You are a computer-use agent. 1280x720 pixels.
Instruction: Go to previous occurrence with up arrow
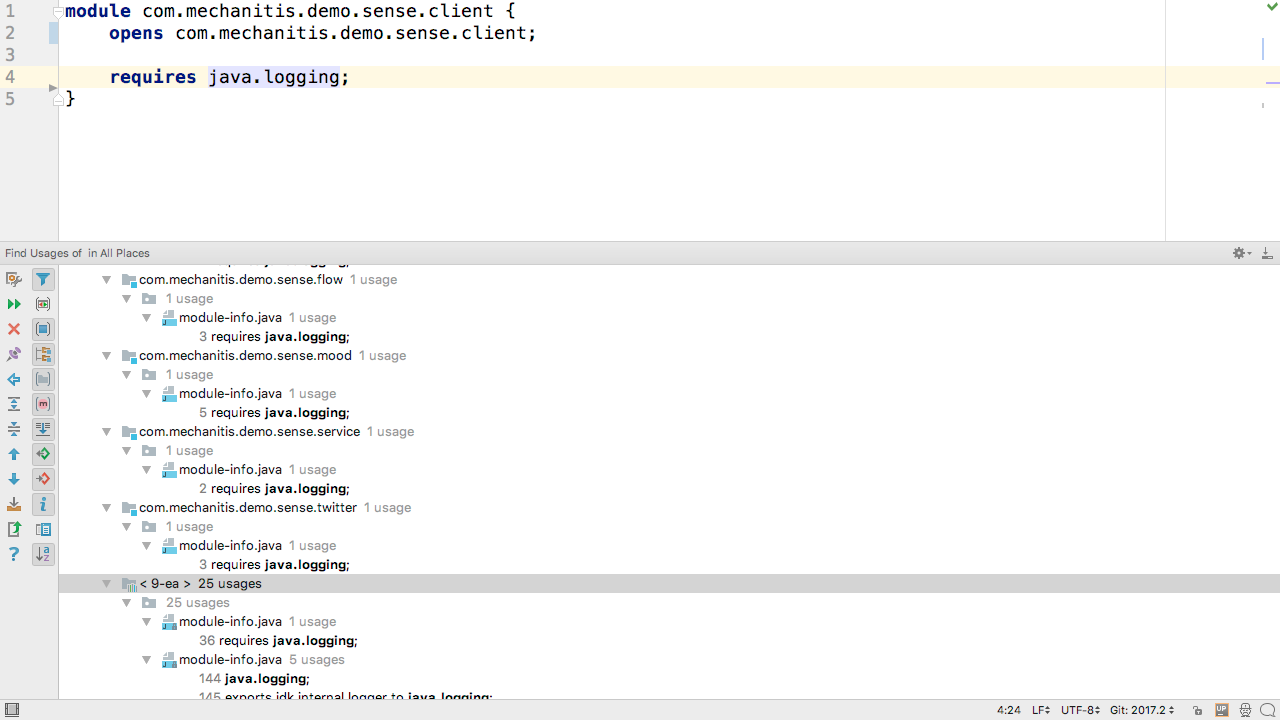pyautogui.click(x=14, y=454)
